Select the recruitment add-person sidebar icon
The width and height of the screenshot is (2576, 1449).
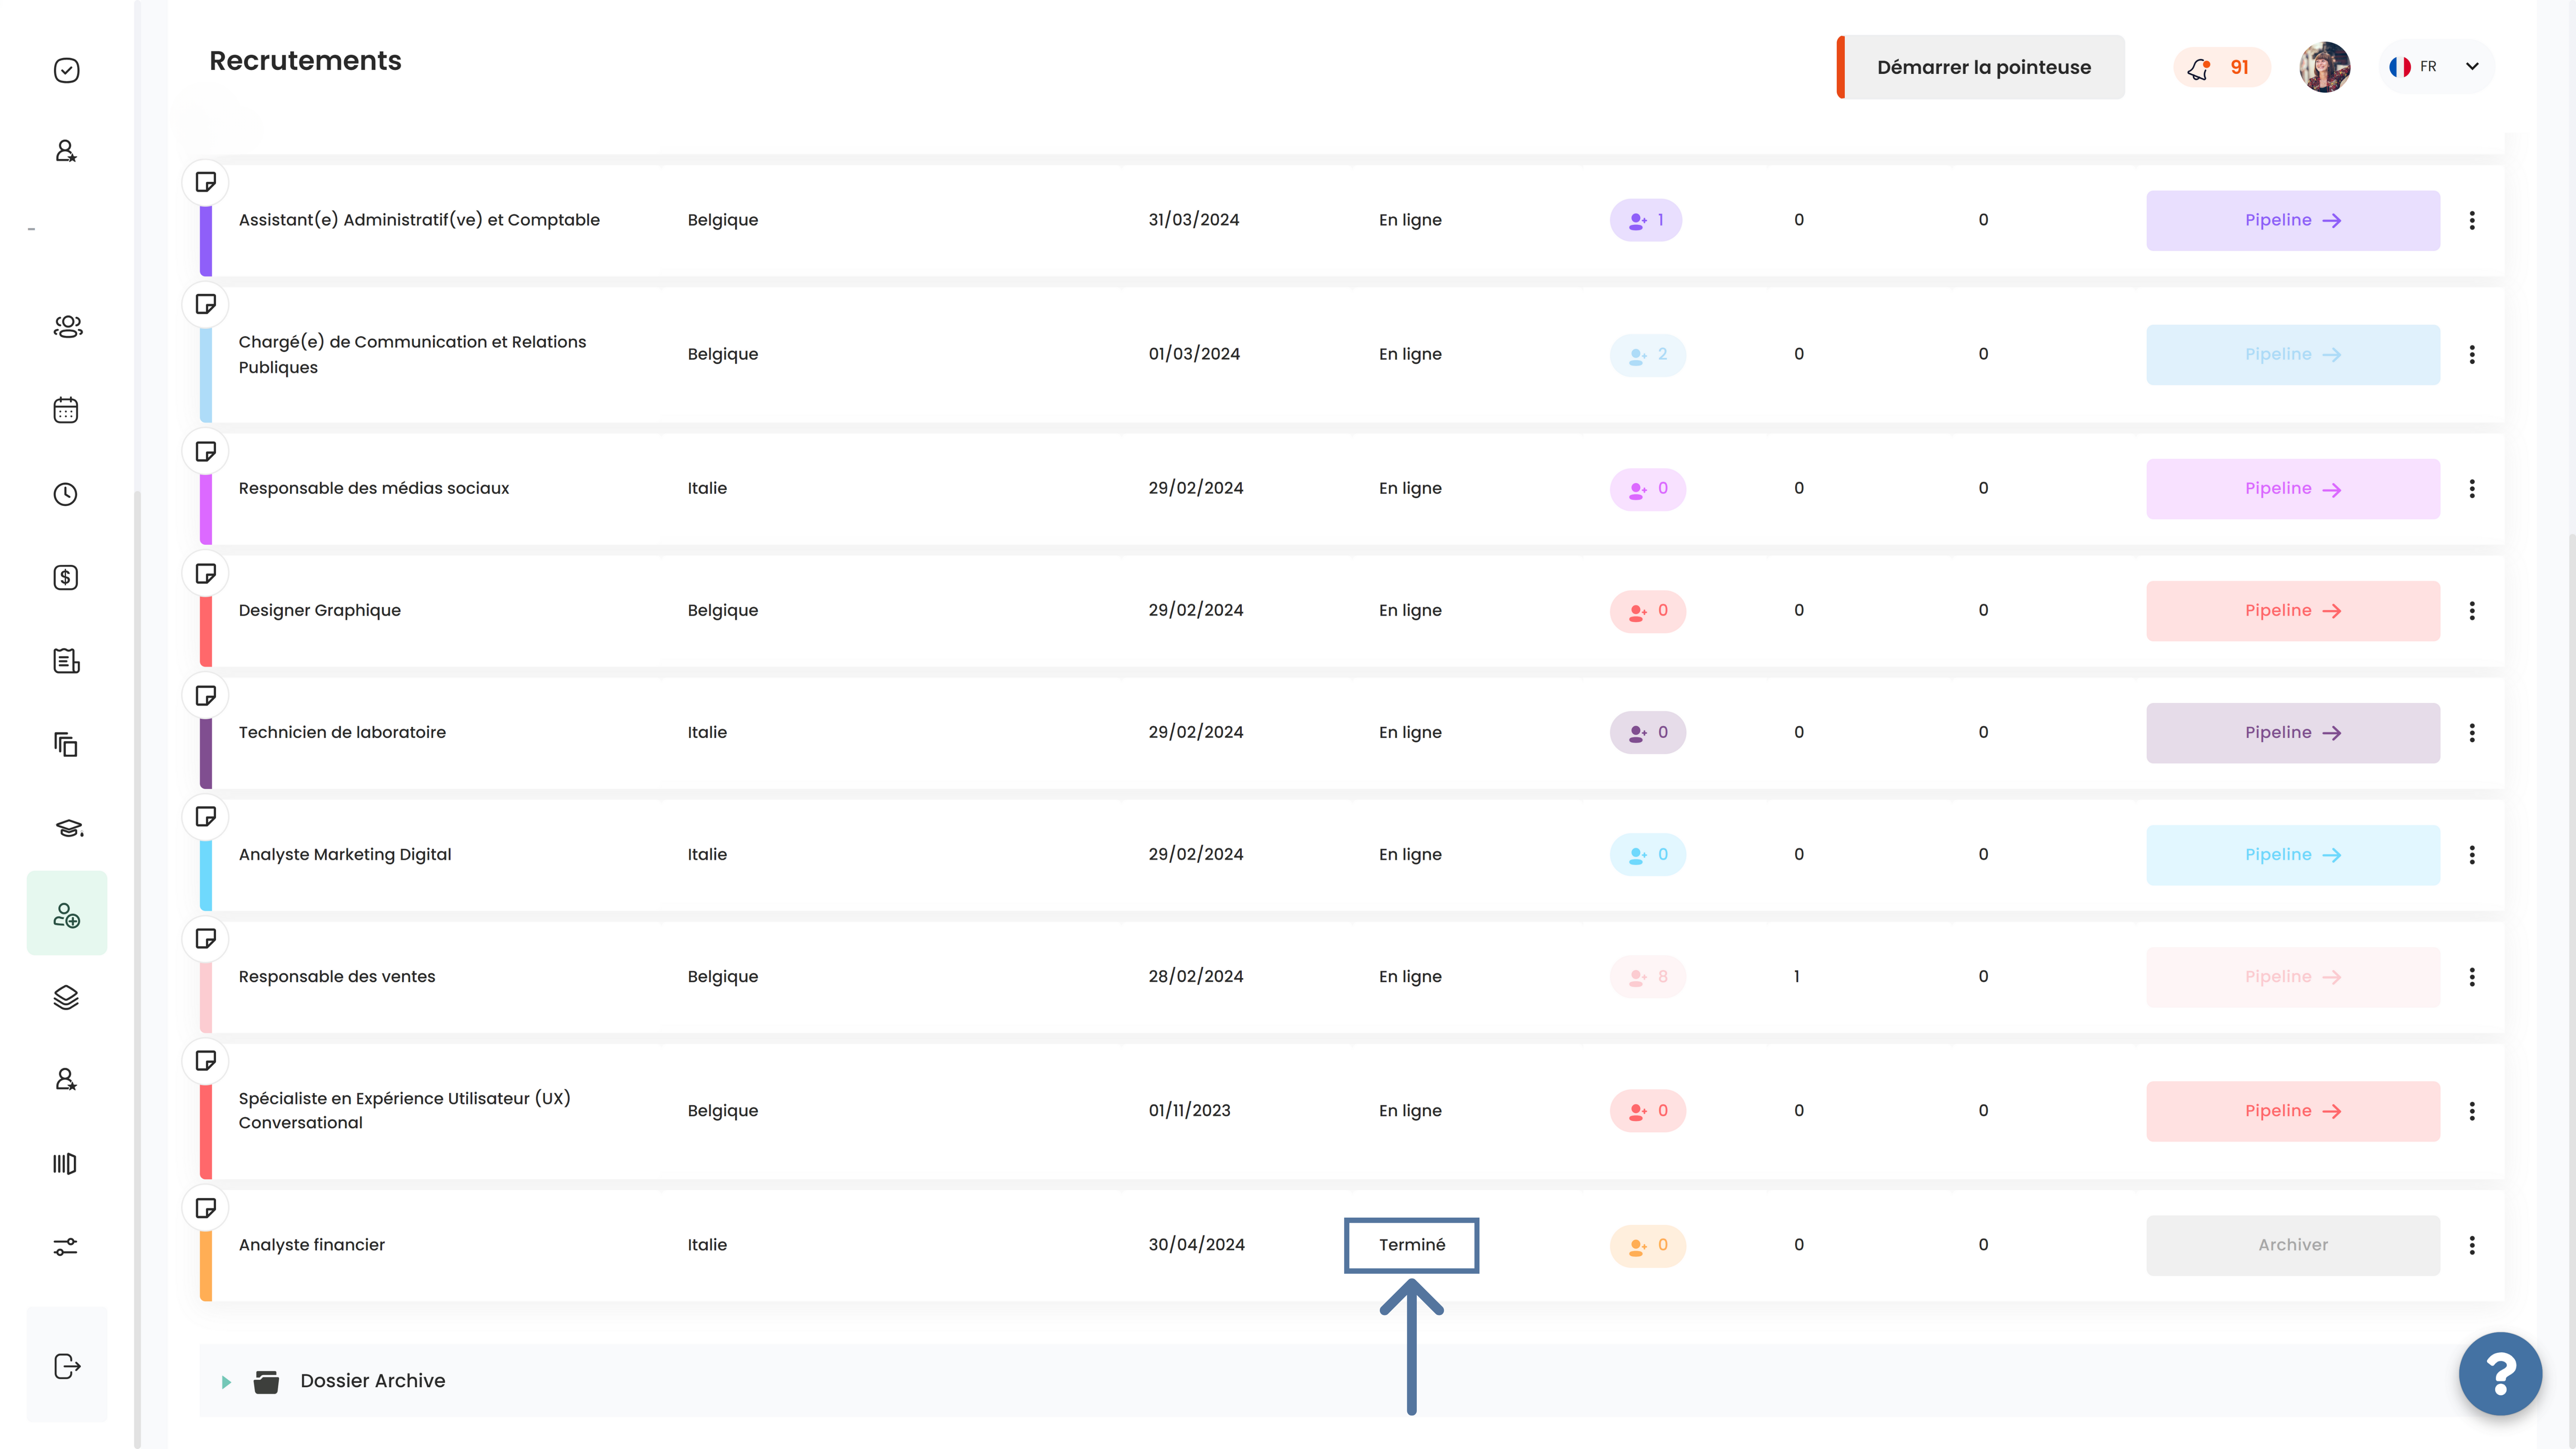pyautogui.click(x=67, y=914)
